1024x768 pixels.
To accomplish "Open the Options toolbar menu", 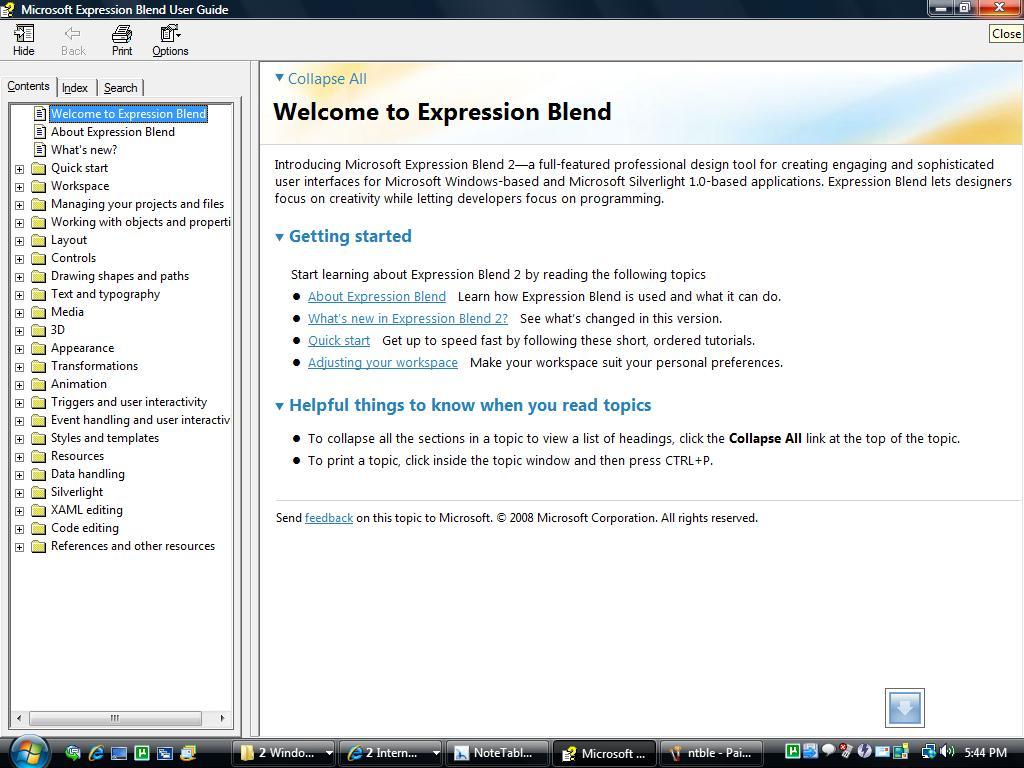I will 170,40.
